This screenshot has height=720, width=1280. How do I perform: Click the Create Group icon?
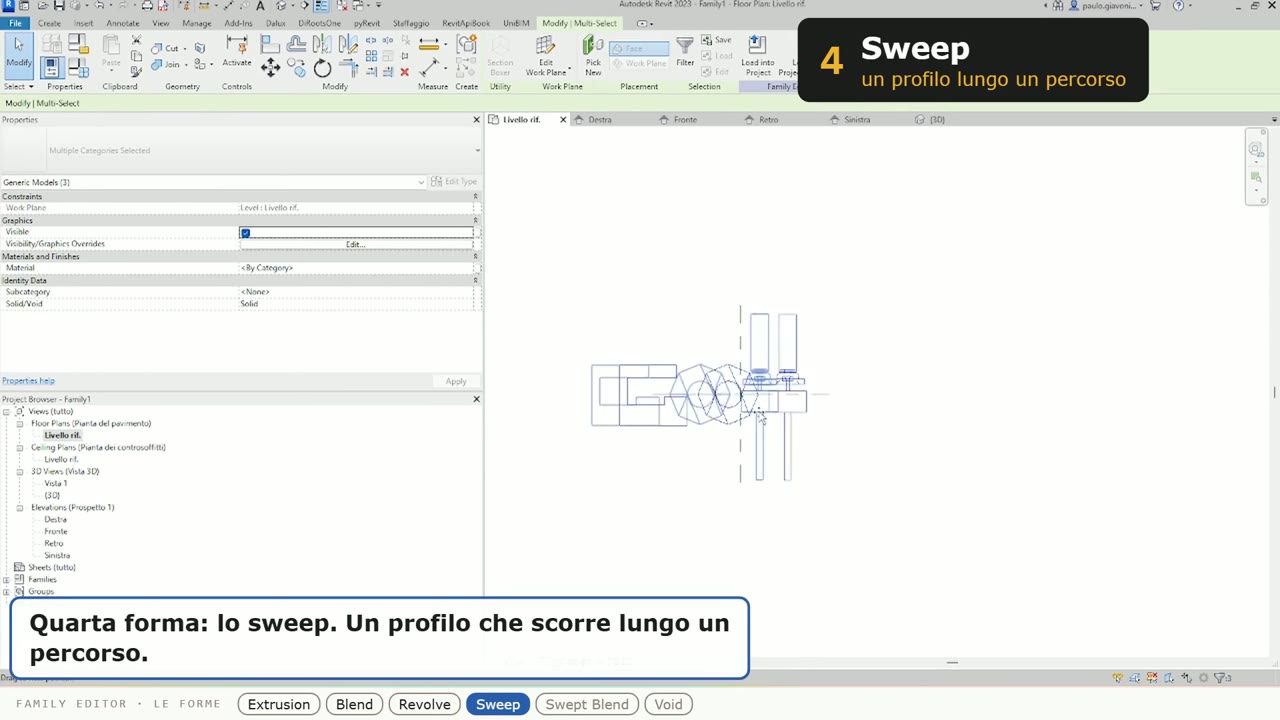click(466, 44)
